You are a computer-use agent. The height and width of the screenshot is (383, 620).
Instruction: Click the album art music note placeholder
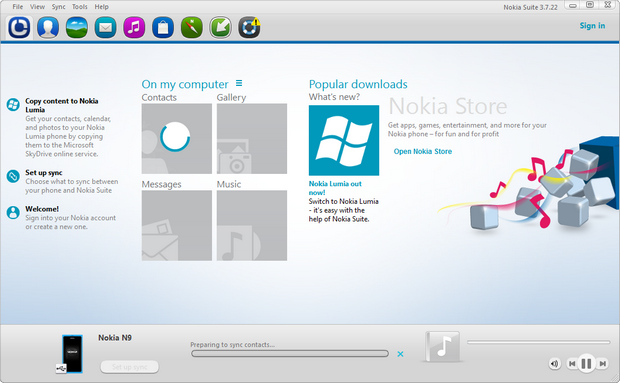442,347
